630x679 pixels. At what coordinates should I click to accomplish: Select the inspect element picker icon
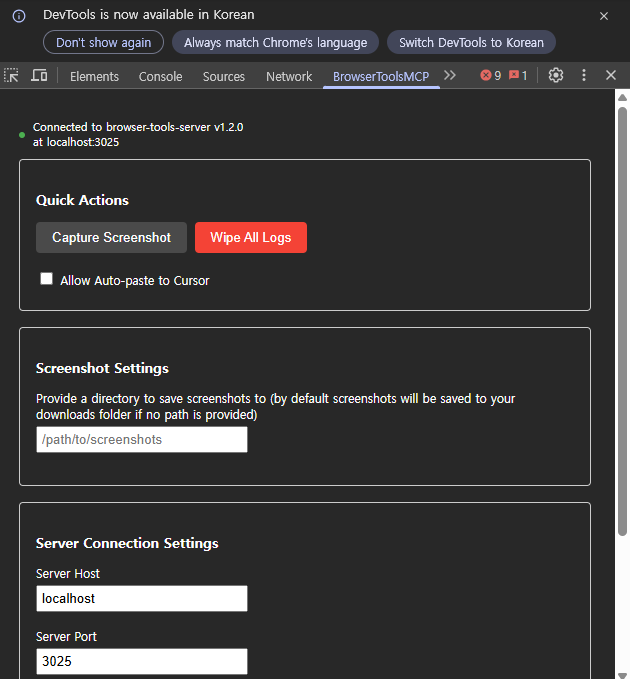click(x=11, y=75)
